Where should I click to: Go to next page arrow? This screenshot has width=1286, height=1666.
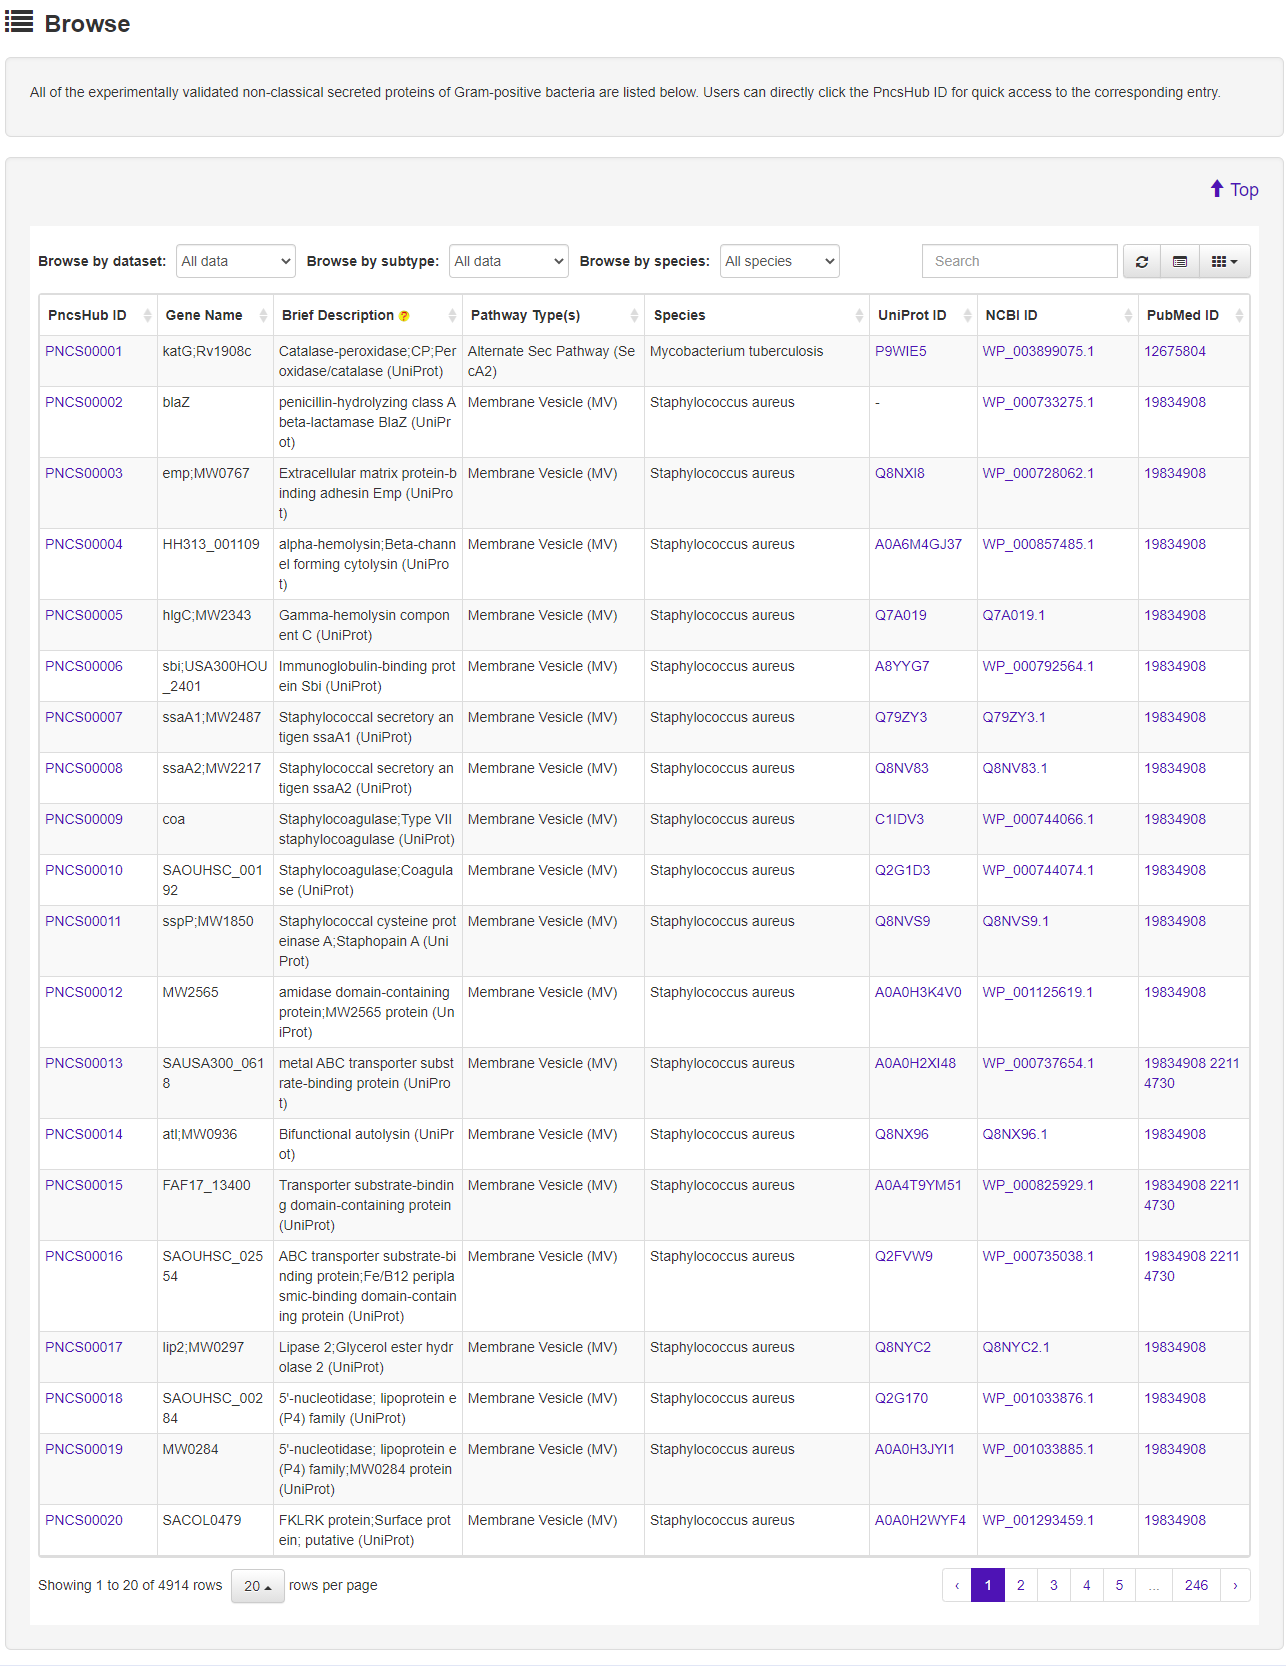click(x=1235, y=1585)
